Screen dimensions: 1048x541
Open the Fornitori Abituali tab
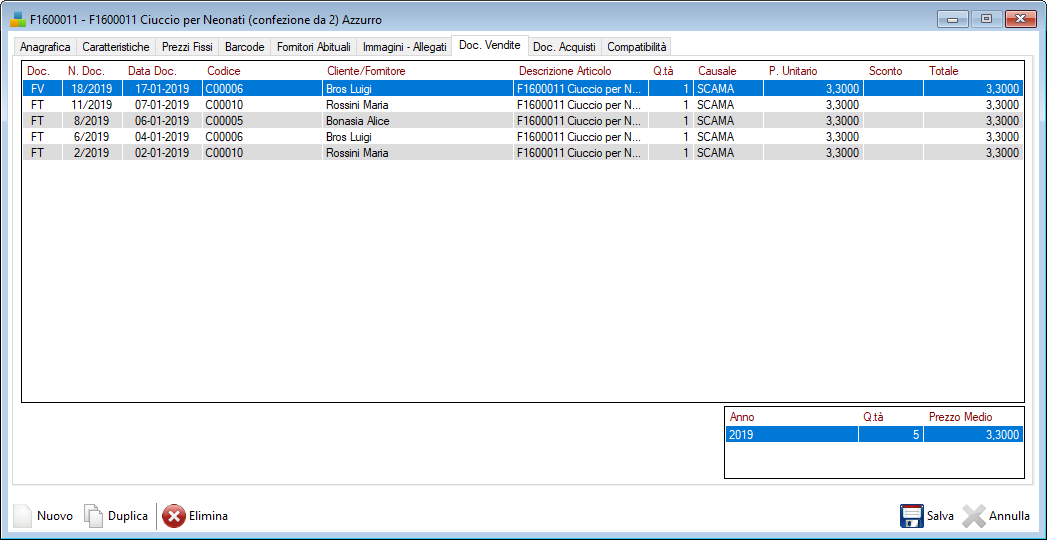(313, 47)
